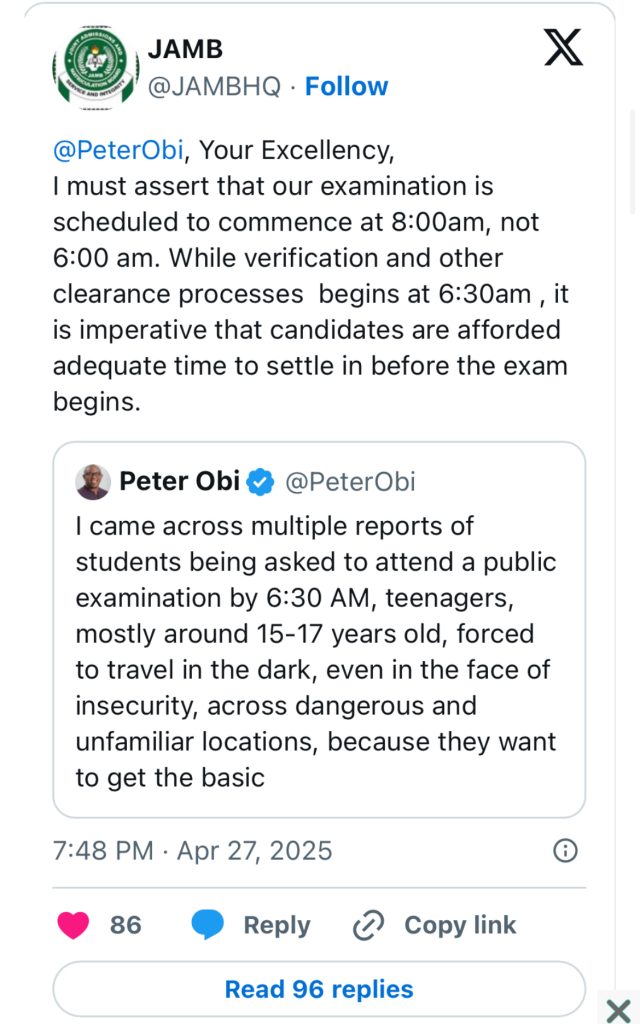Click the Copy link text
640x1024 pixels.
tap(460, 925)
